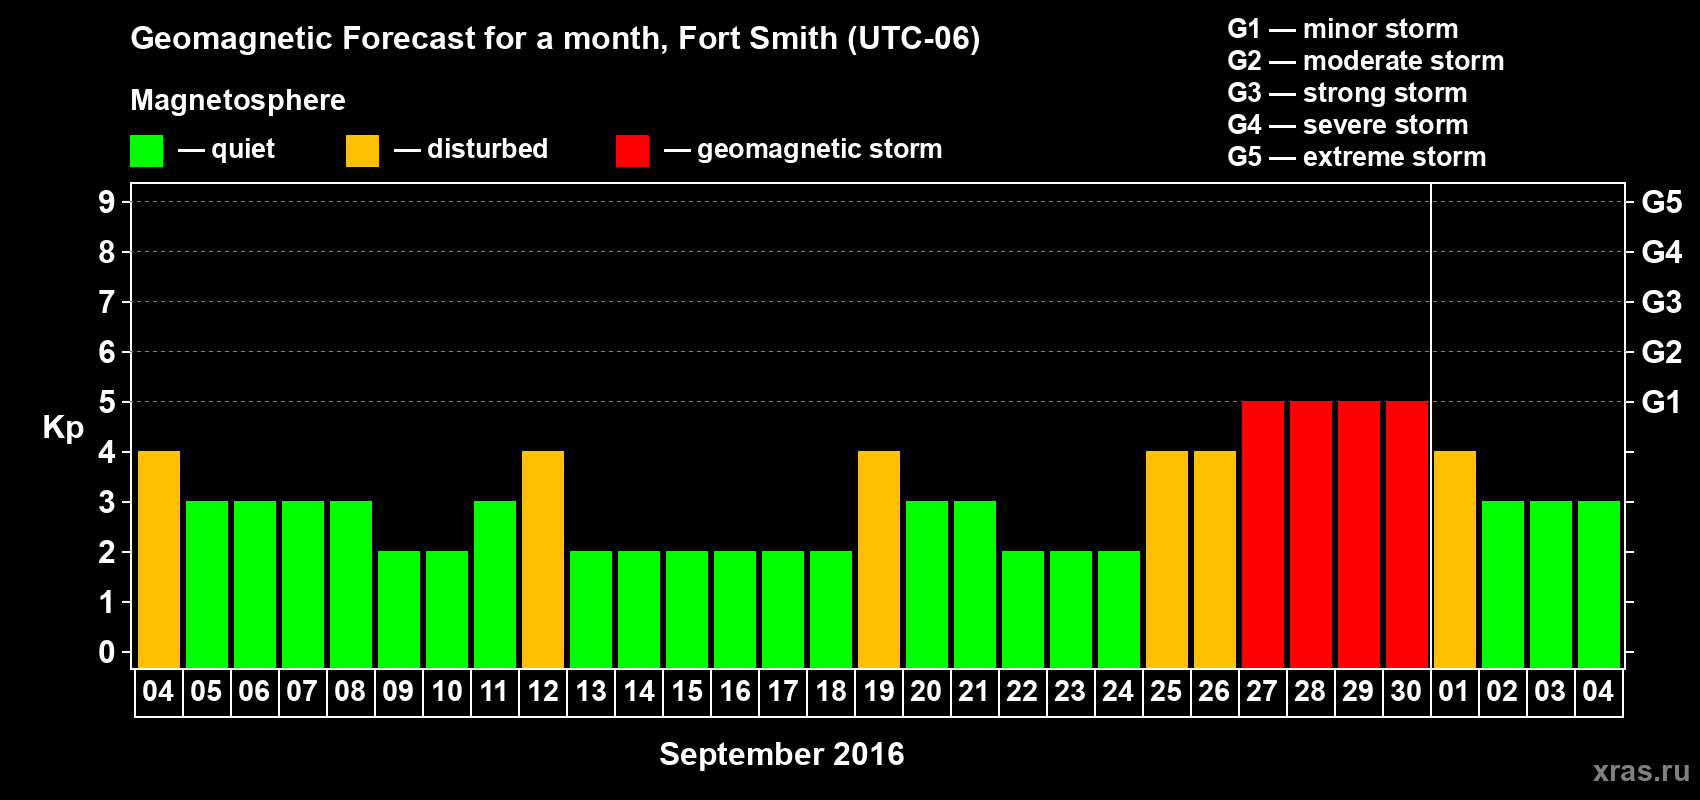Click the red storm bar for day 30
This screenshot has height=800, width=1700.
[1407, 535]
